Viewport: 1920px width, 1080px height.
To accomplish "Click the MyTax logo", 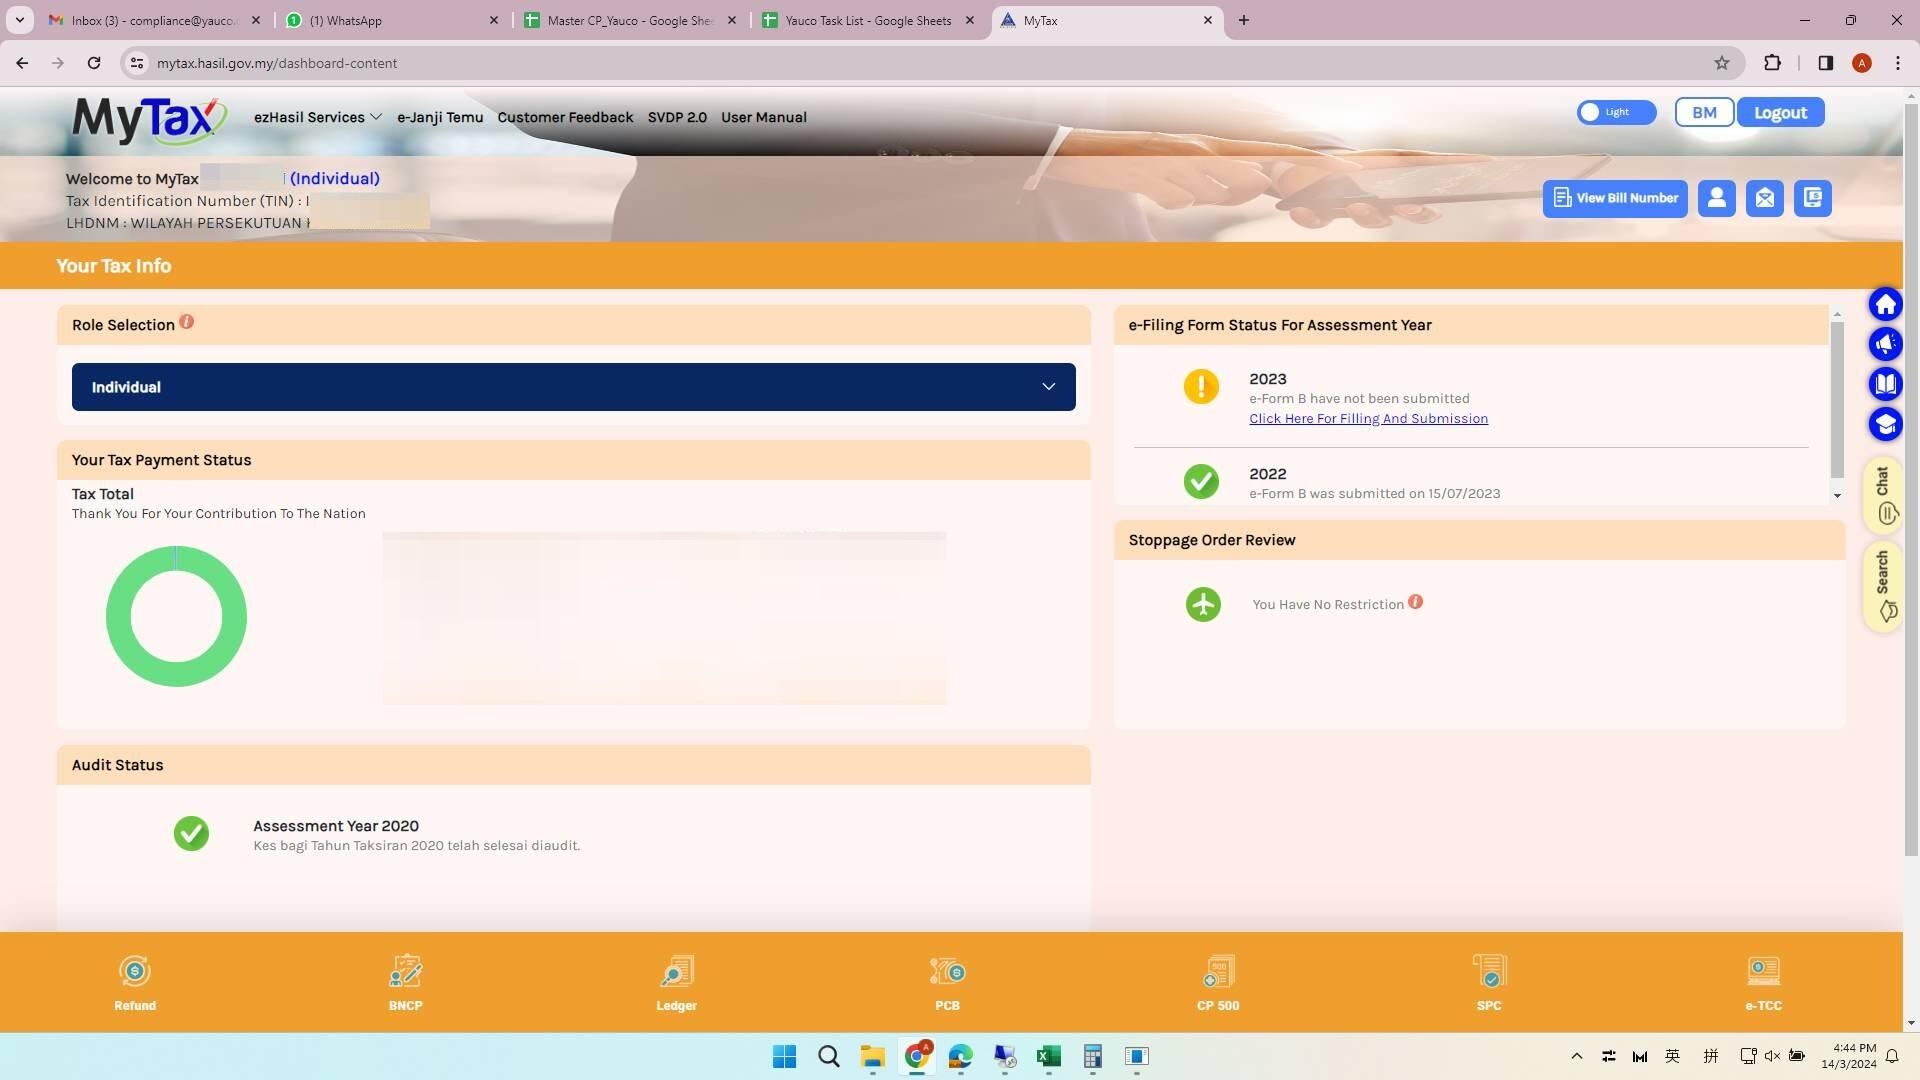I will 149,121.
